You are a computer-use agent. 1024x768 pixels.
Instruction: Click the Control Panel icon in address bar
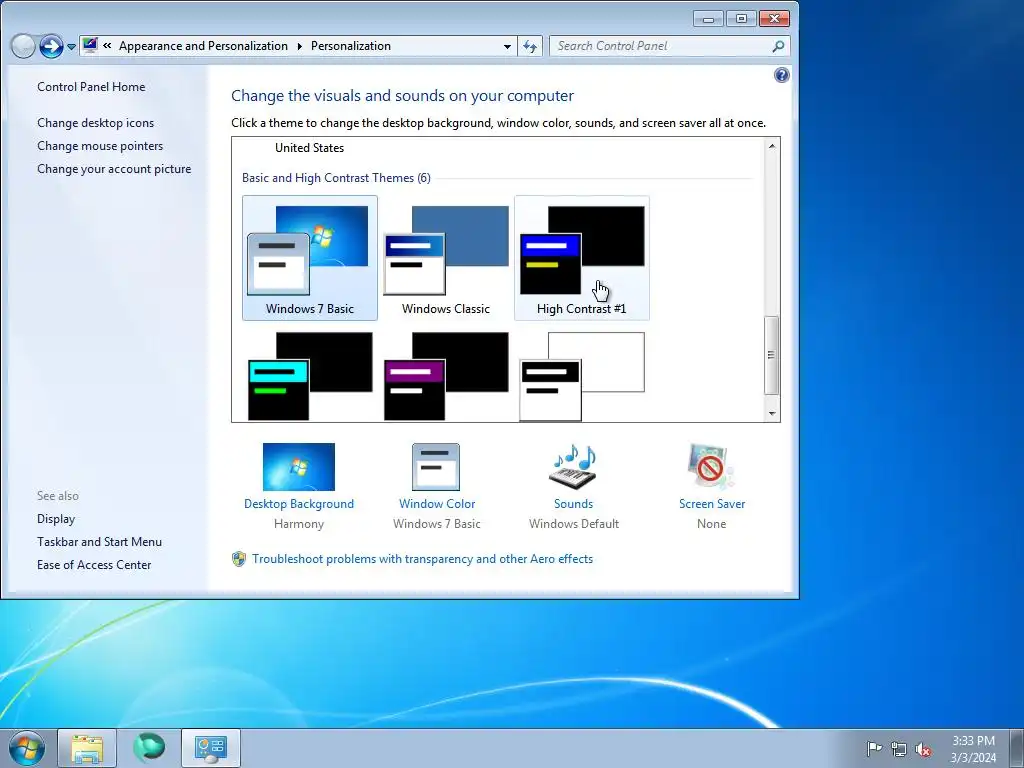(x=90, y=46)
